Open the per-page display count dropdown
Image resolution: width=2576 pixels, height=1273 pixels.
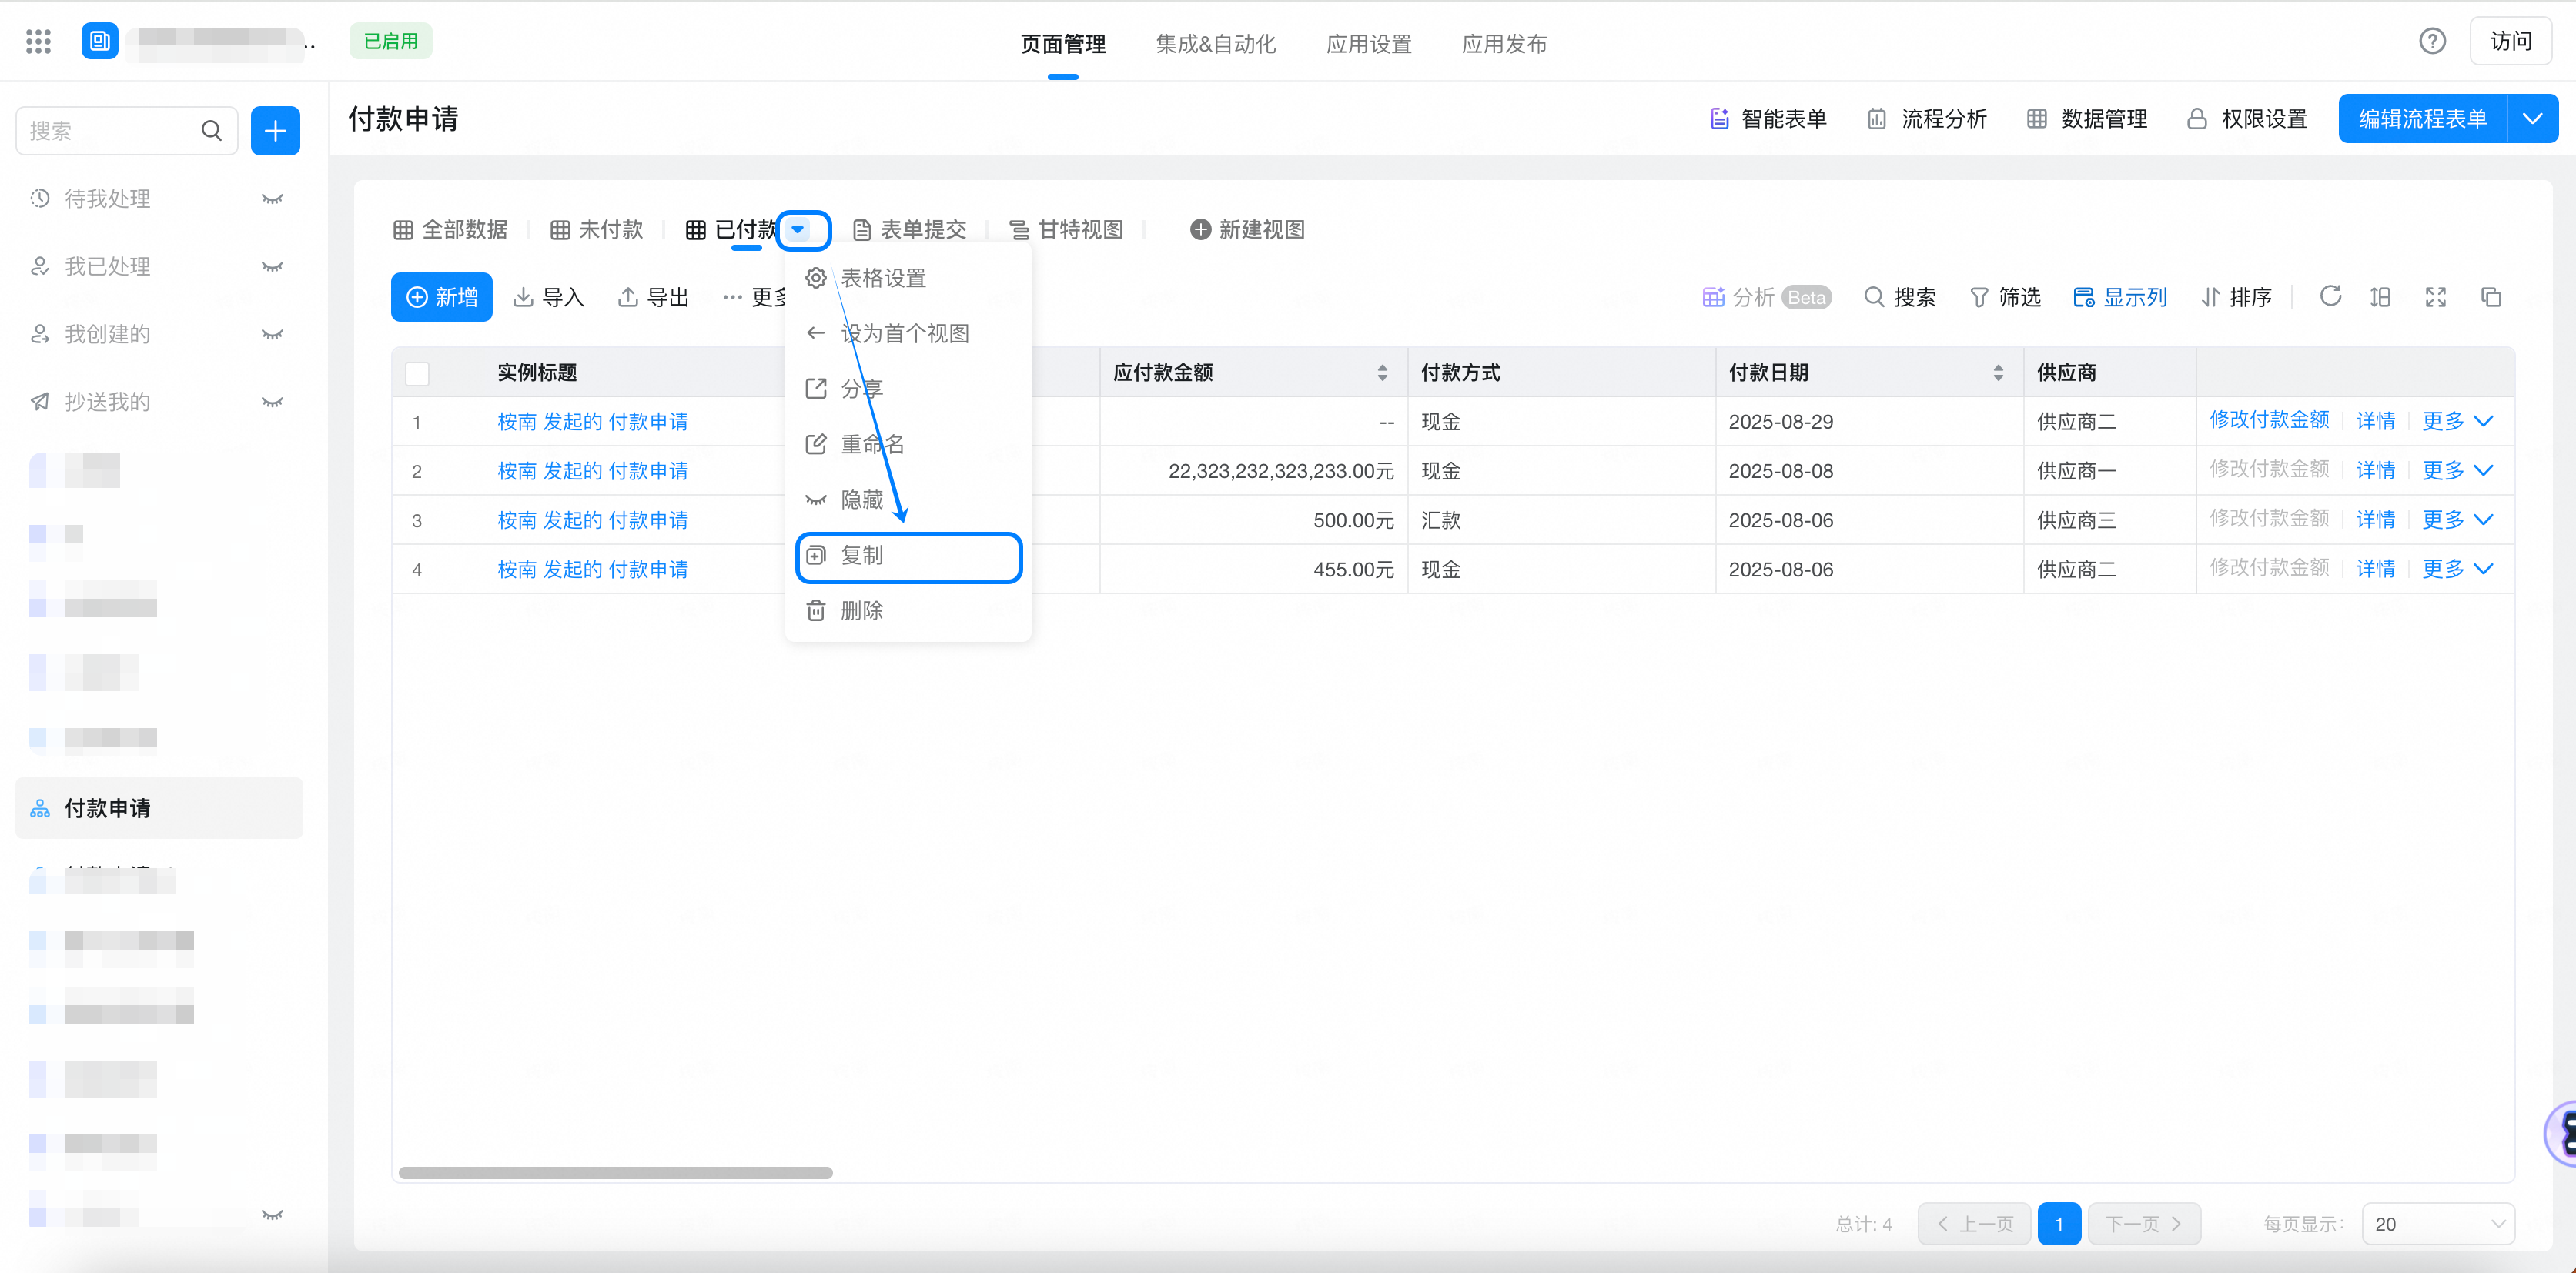point(2437,1224)
